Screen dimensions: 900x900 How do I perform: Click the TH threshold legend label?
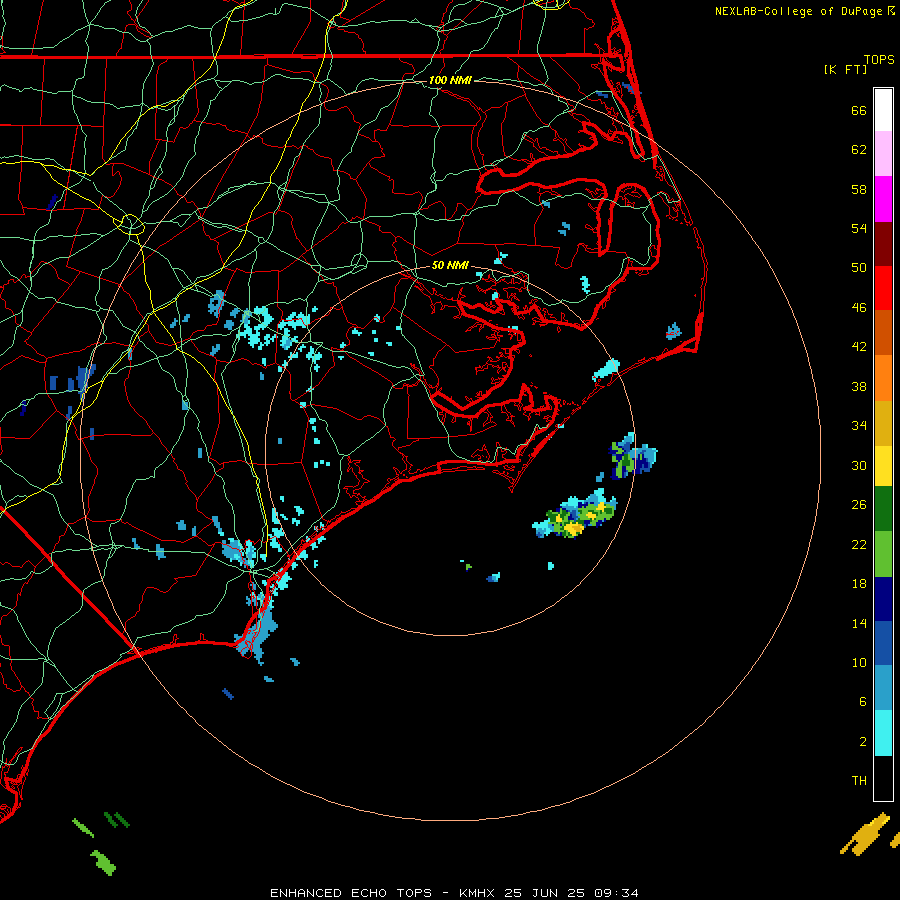pos(859,781)
